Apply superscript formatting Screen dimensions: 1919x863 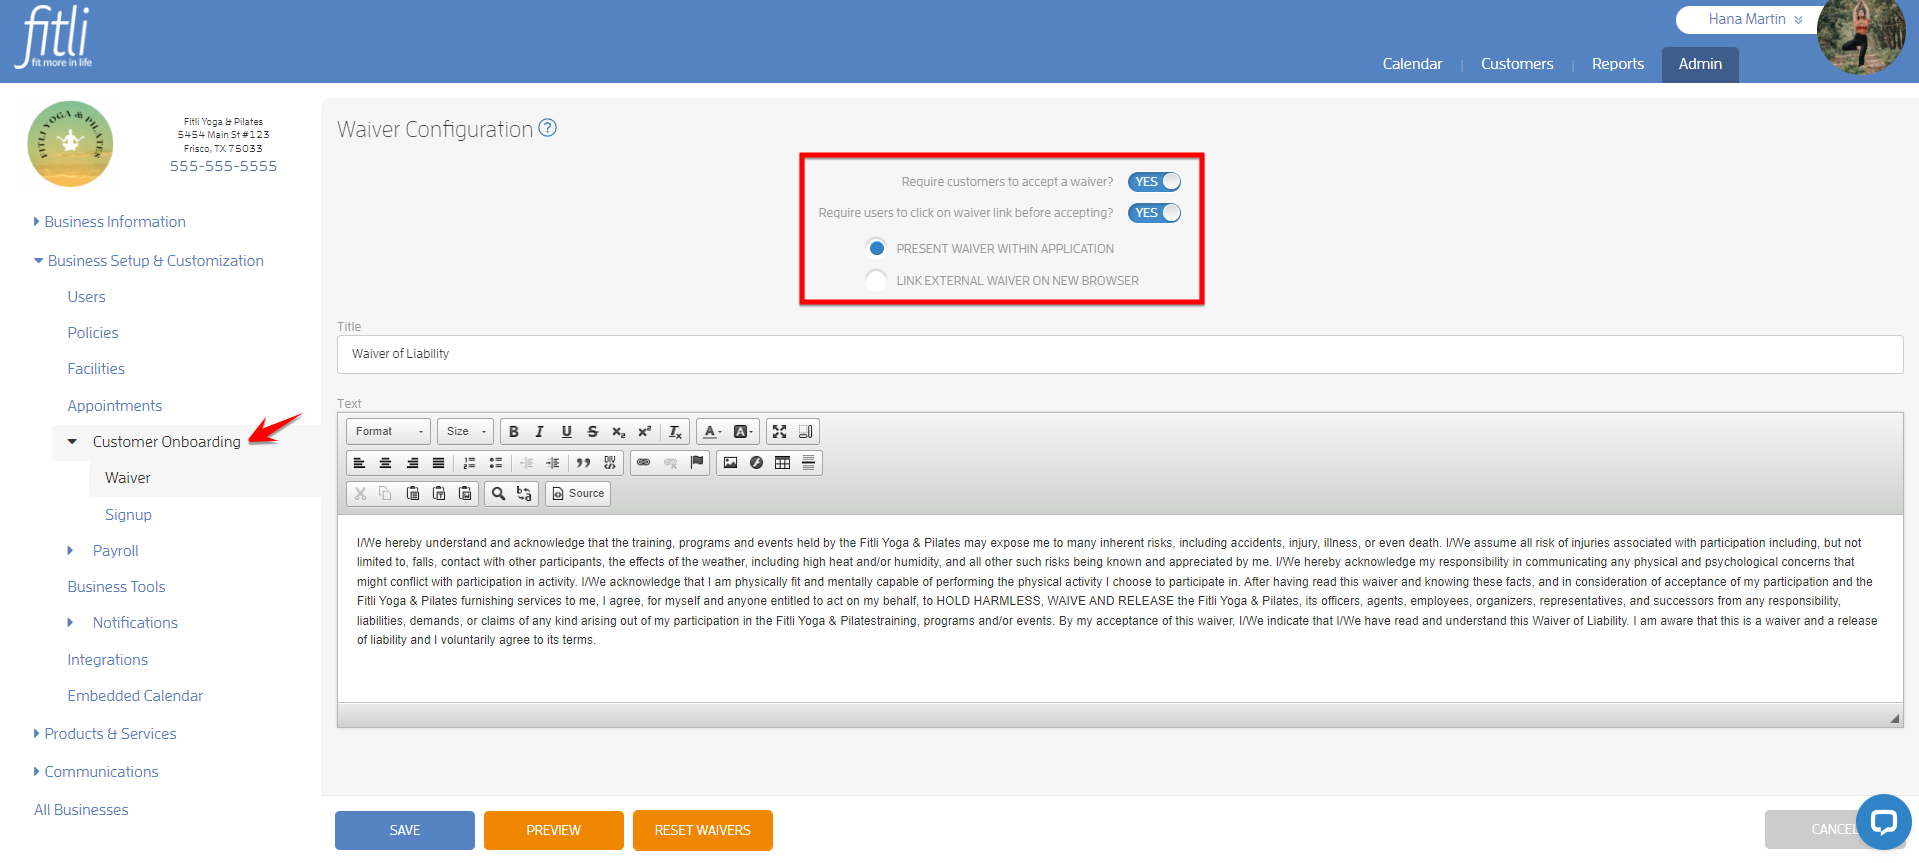click(x=644, y=432)
